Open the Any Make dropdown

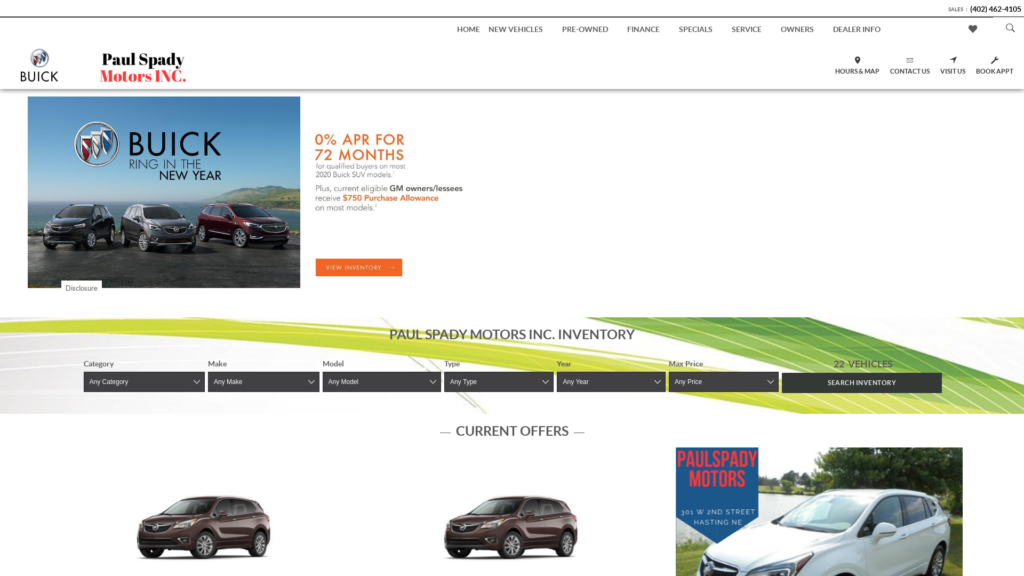pos(263,382)
